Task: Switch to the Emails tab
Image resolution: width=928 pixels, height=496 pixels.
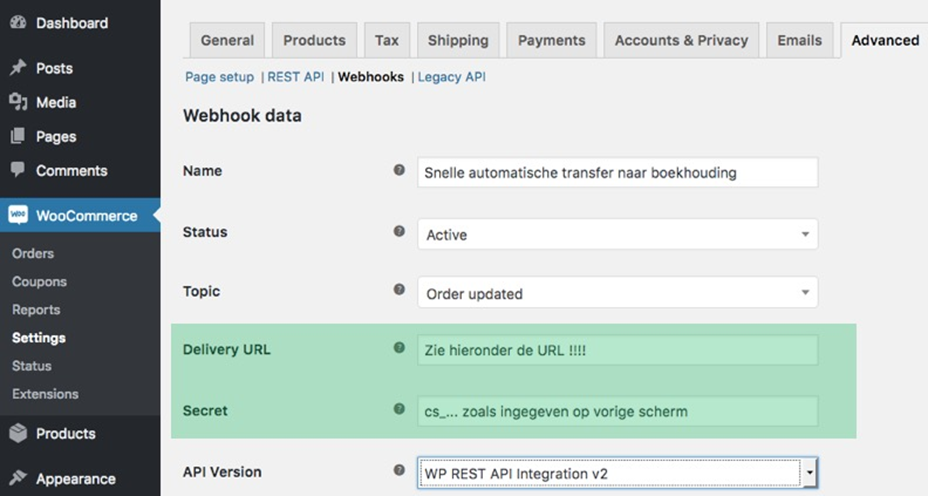Action: pyautogui.click(x=800, y=40)
